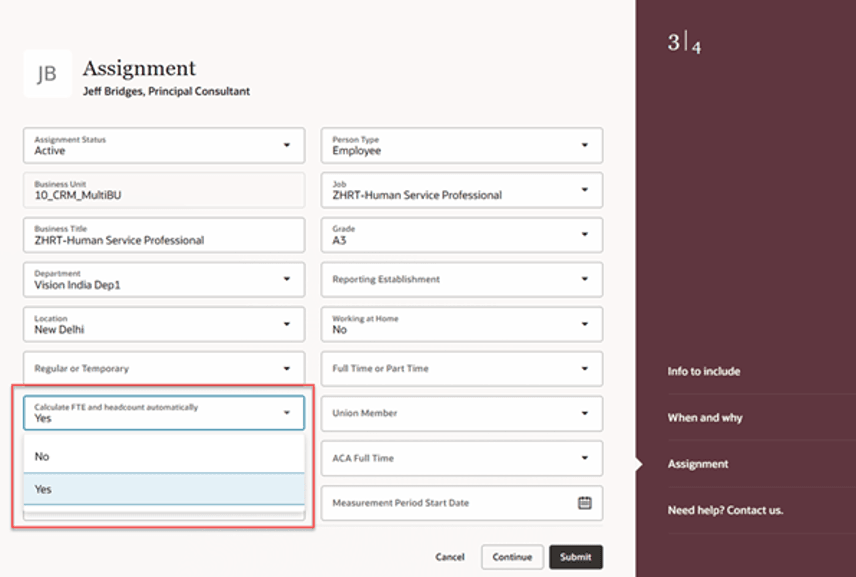Click the Continue button

(x=512, y=557)
